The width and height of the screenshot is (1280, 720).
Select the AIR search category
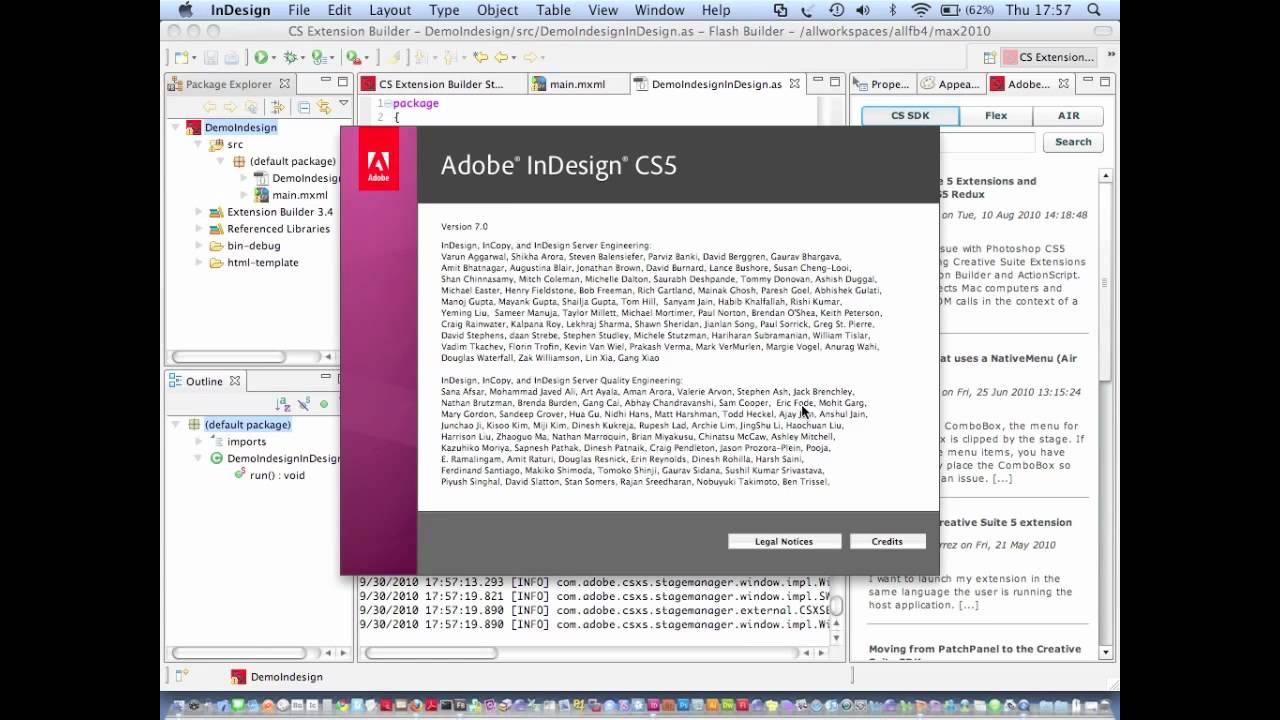click(1069, 115)
